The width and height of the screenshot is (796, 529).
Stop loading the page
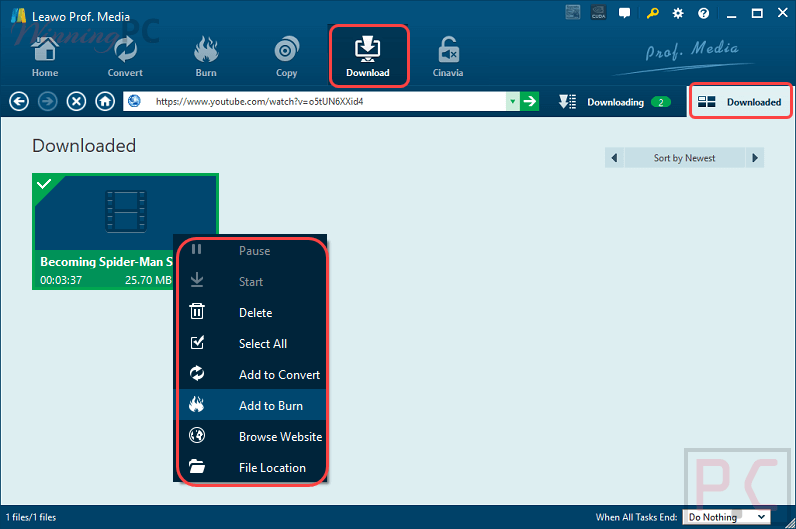pos(77,102)
